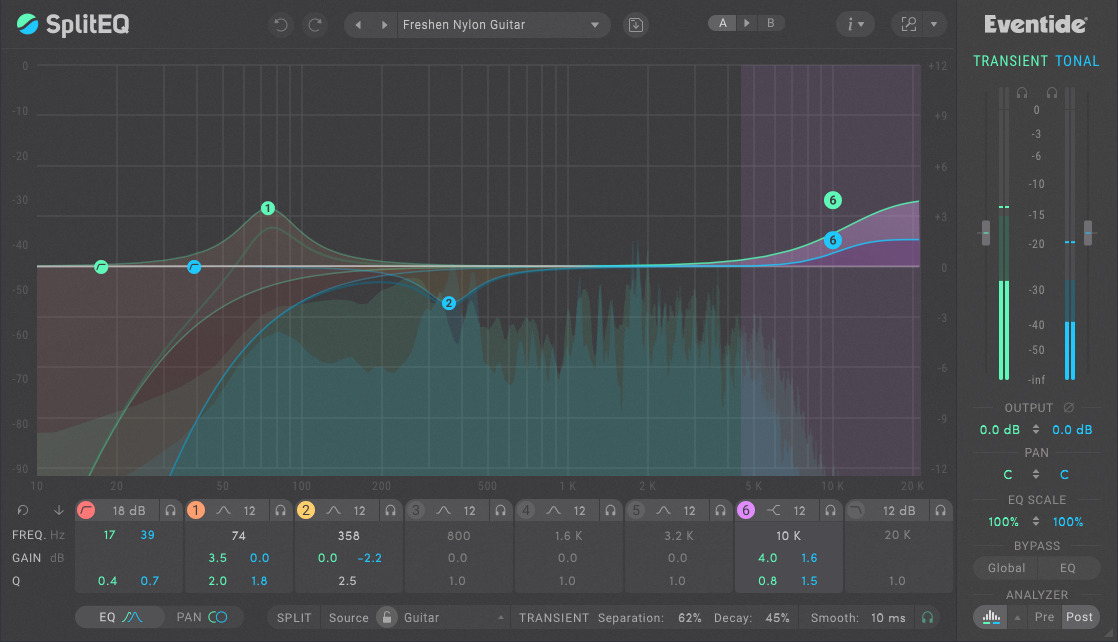Viewport: 1118px width, 642px height.
Task: Switch to the EQ view tab
Action: (x=120, y=617)
